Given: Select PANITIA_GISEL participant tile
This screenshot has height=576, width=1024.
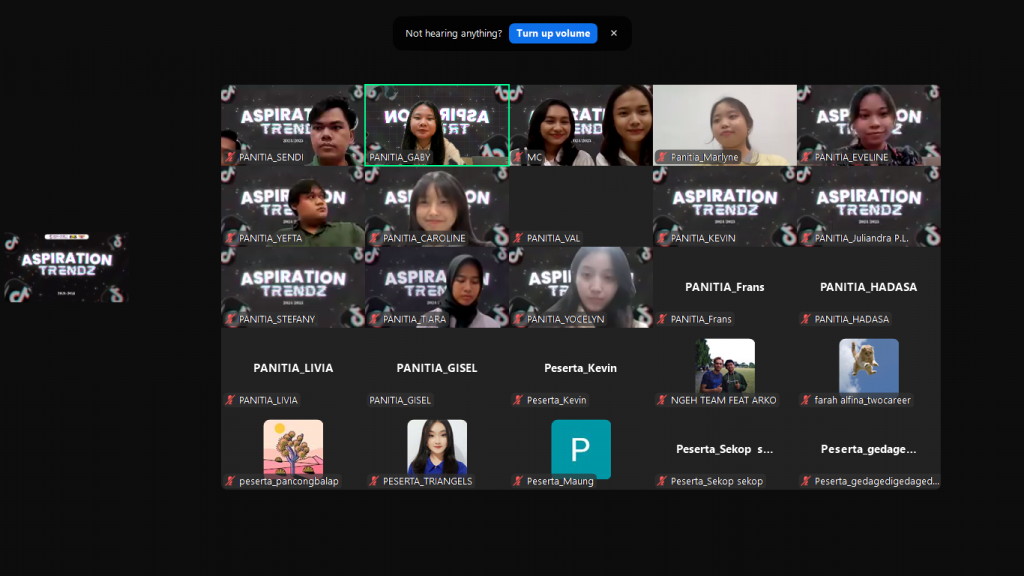Looking at the screenshot, I should tap(437, 368).
